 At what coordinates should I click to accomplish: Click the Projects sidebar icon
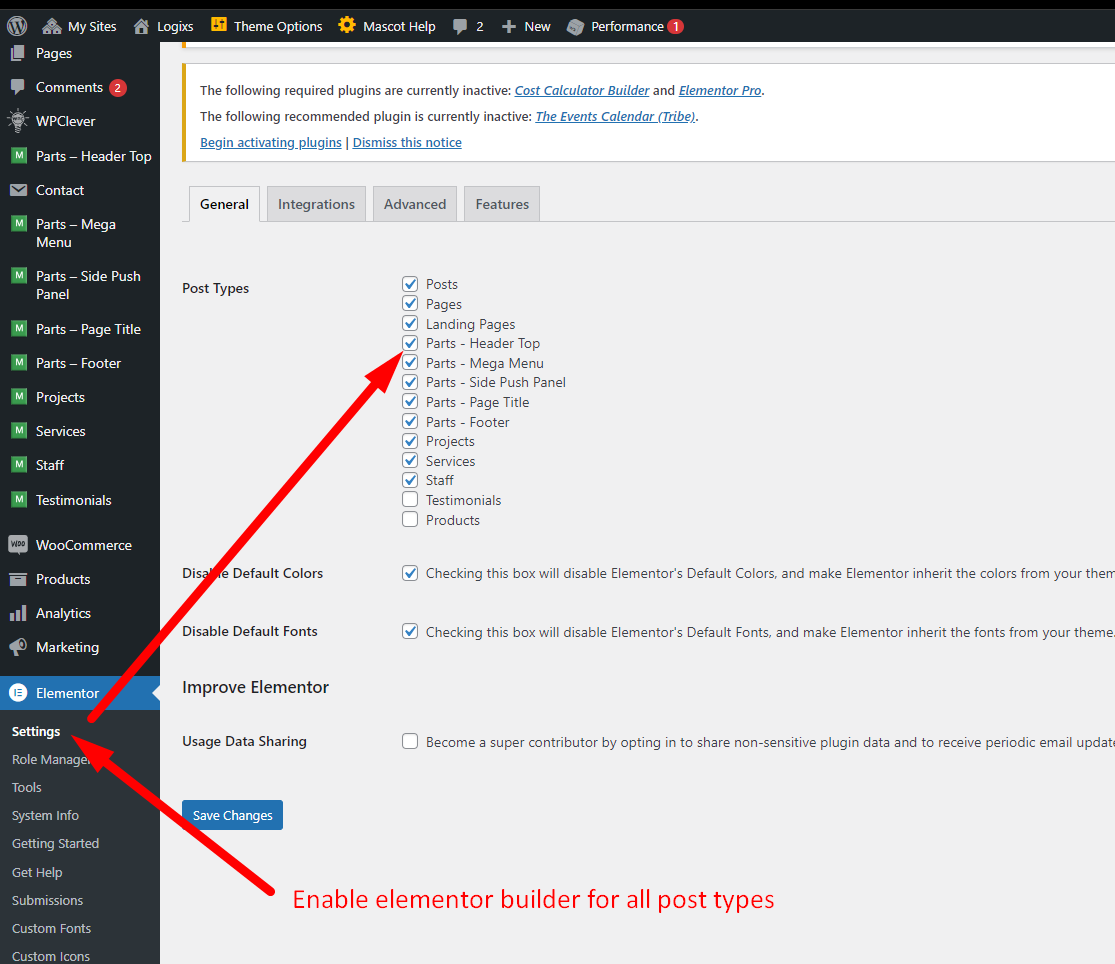tap(19, 396)
